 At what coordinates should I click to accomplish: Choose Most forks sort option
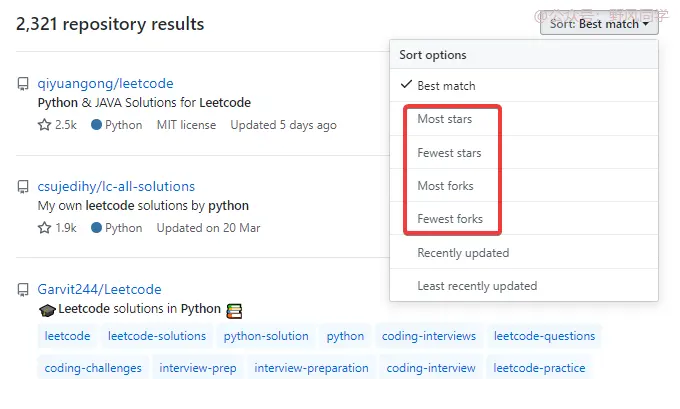point(445,186)
